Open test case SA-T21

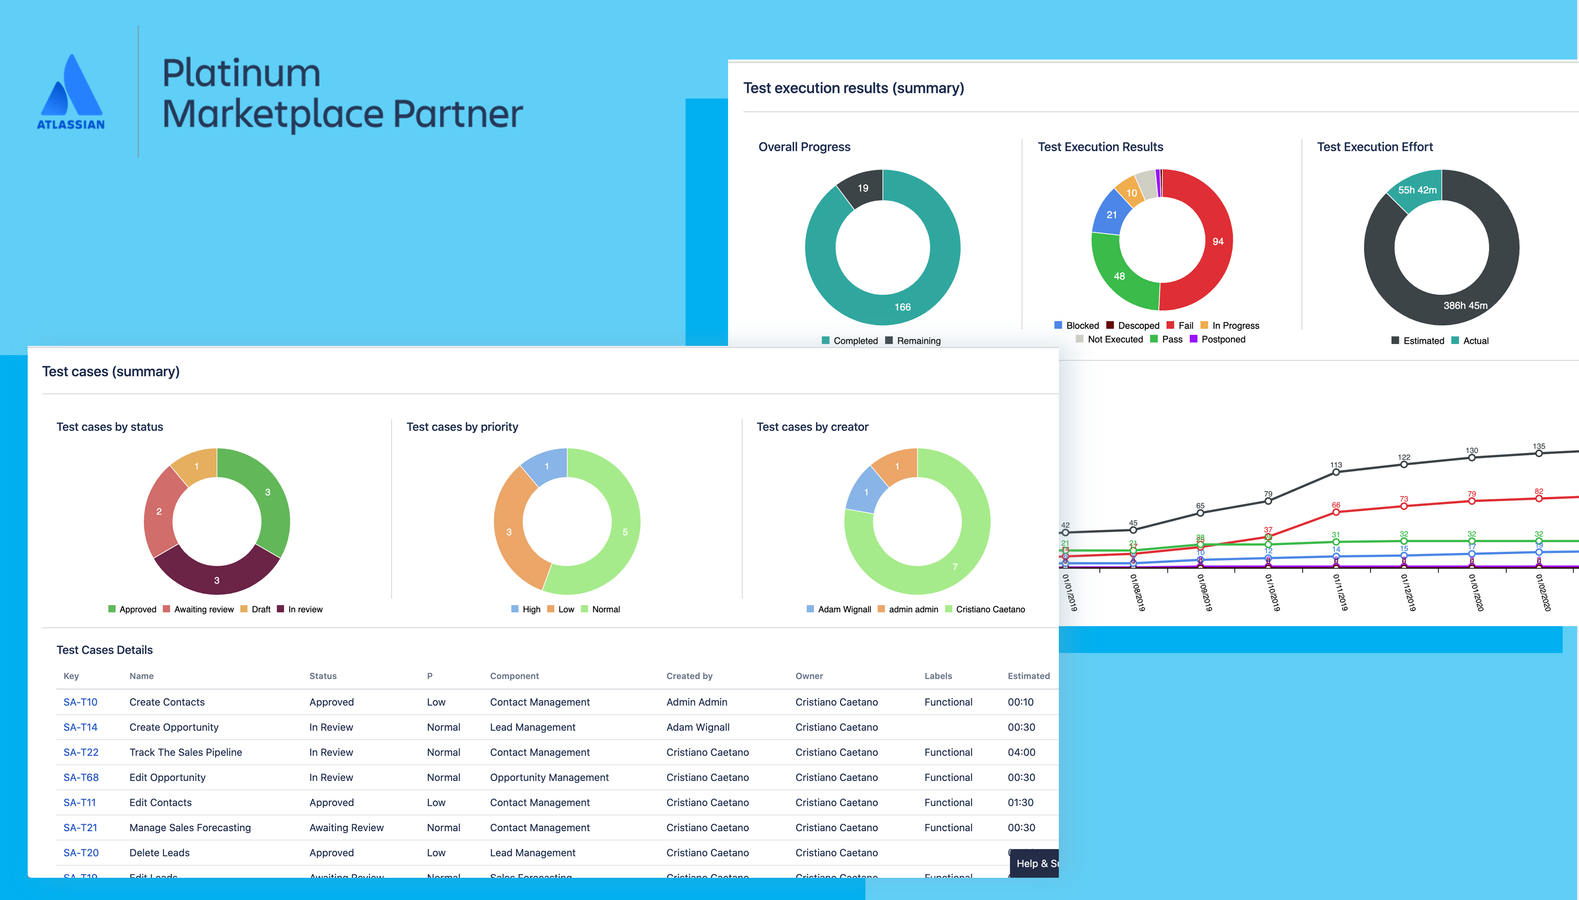tap(80, 827)
